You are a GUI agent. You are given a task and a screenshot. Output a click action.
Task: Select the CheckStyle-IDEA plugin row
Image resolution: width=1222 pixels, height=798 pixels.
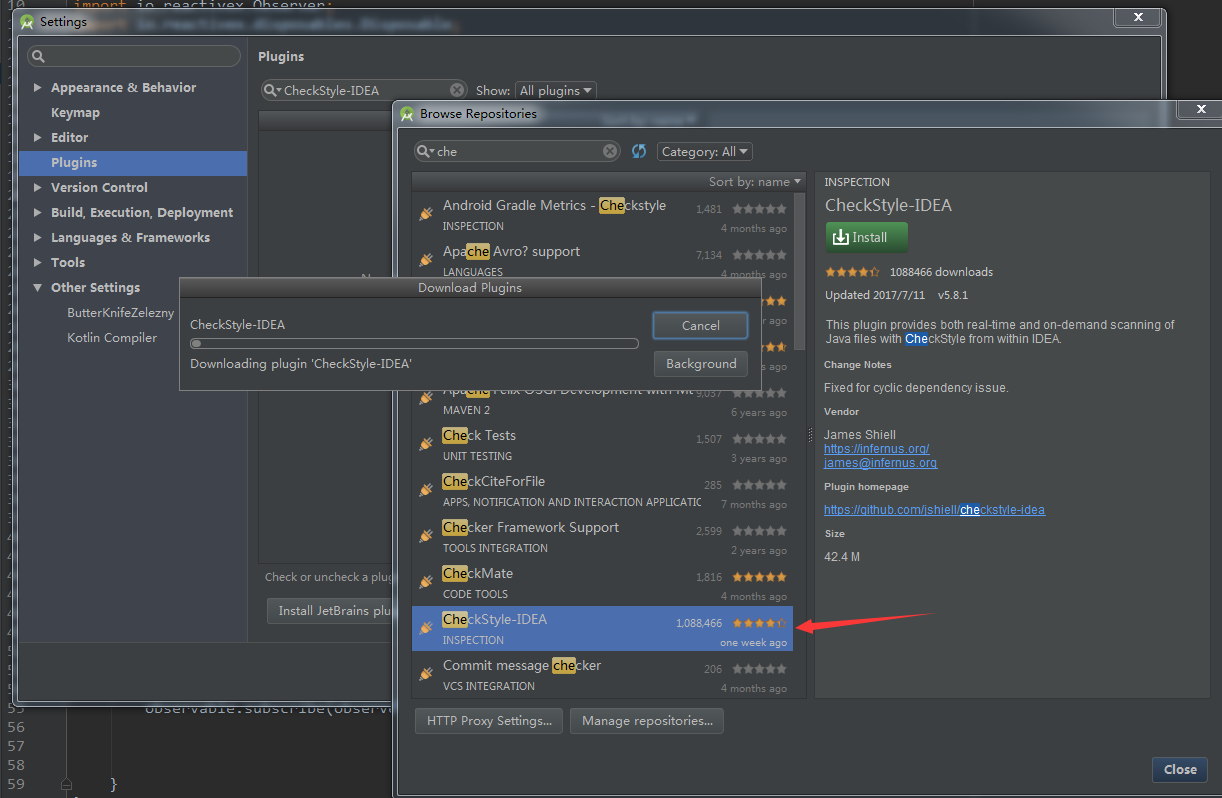click(x=602, y=628)
